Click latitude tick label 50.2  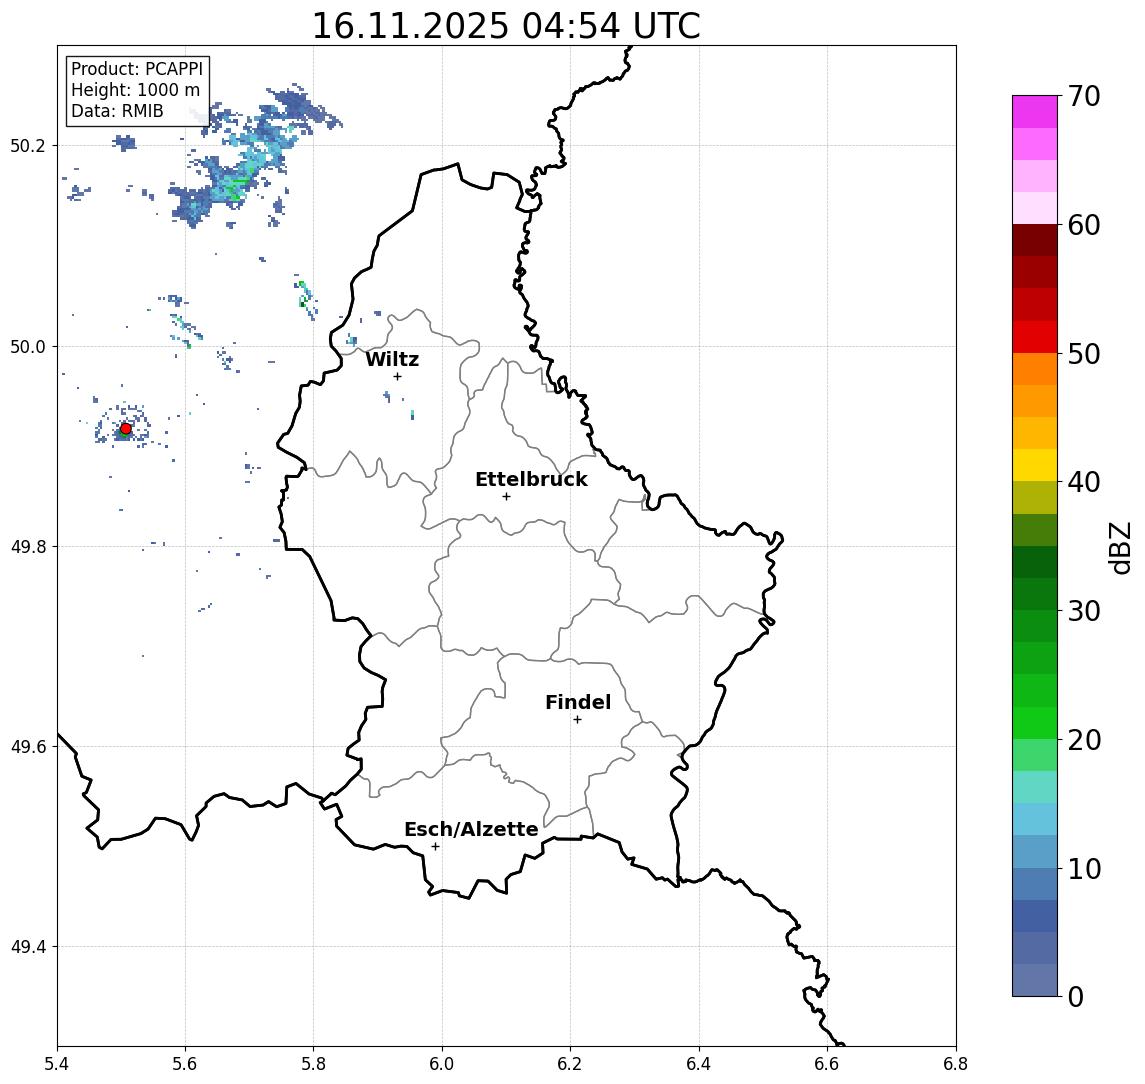pyautogui.click(x=28, y=145)
